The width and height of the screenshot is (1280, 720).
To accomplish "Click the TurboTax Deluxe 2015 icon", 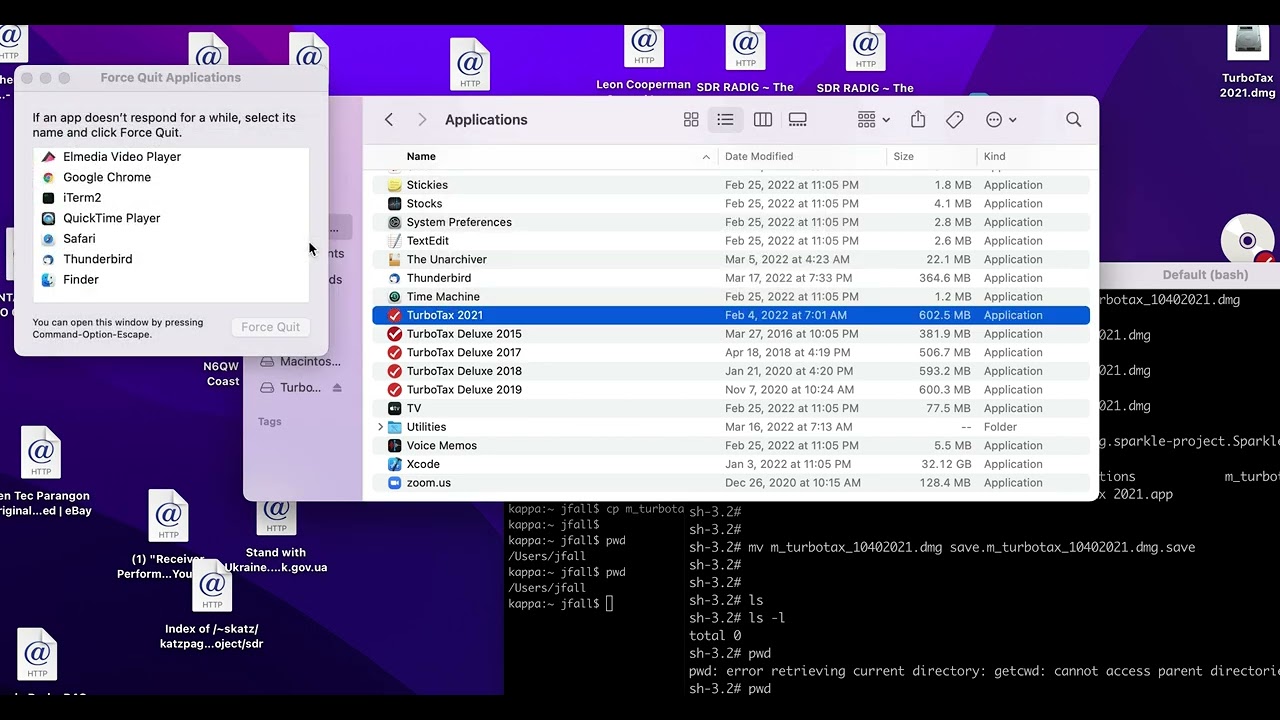I will 395,334.
